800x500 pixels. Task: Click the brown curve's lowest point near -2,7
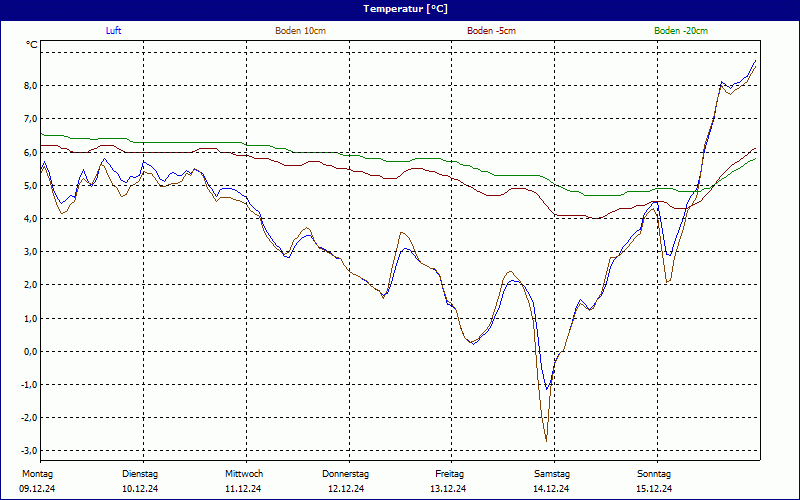tap(546, 441)
